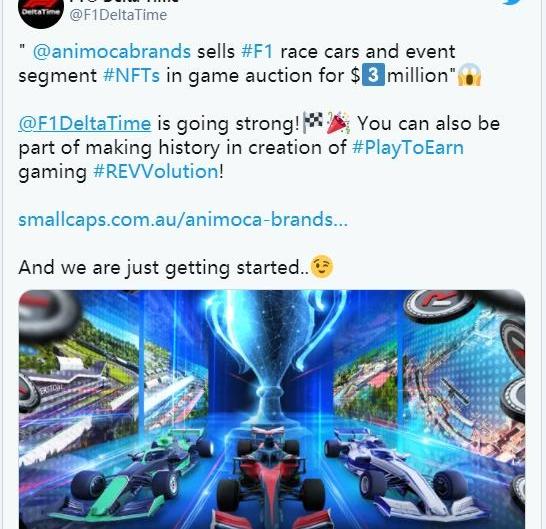Click the winking face emoji
546x529 pixels.
pyautogui.click(x=321, y=267)
